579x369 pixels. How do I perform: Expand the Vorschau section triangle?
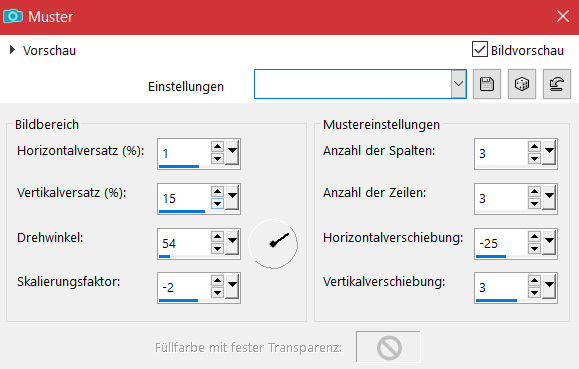(x=12, y=49)
